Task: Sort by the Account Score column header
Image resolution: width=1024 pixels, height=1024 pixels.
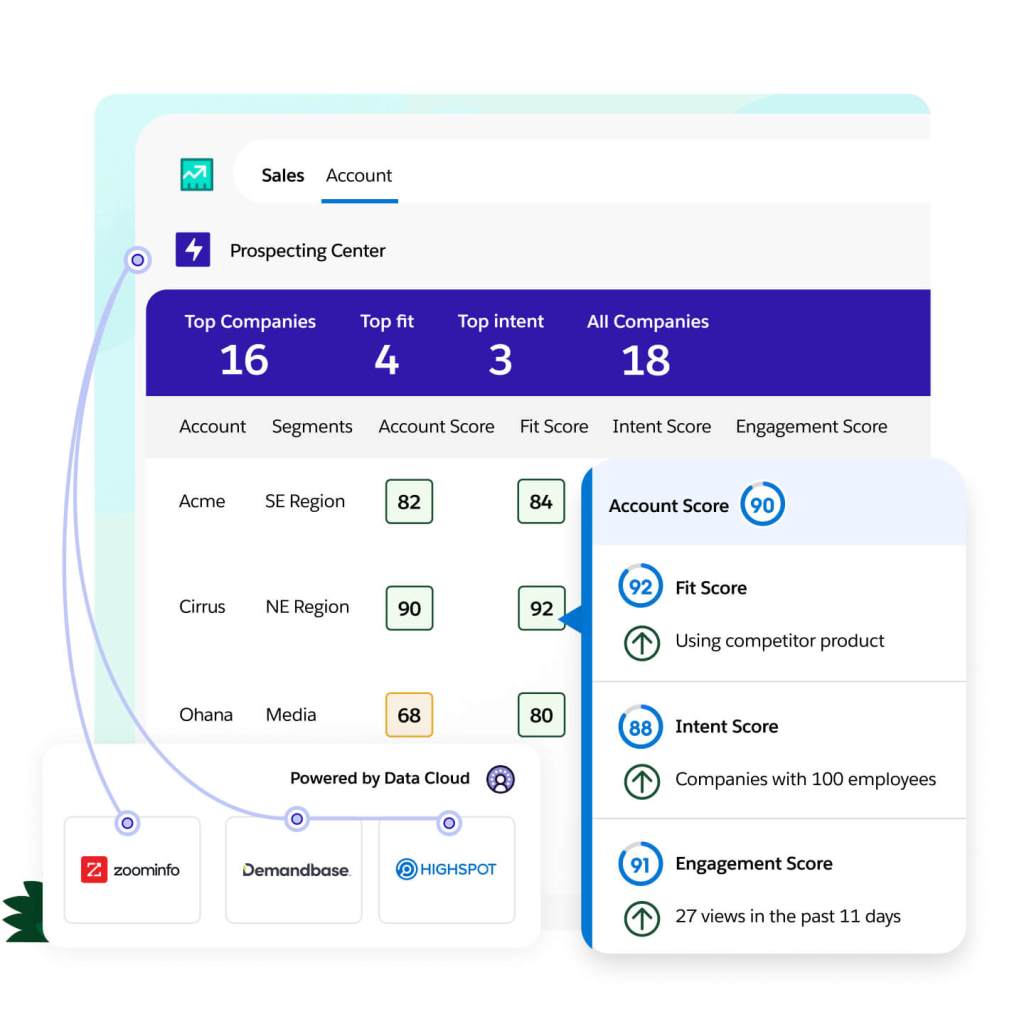Action: pyautogui.click(x=436, y=426)
